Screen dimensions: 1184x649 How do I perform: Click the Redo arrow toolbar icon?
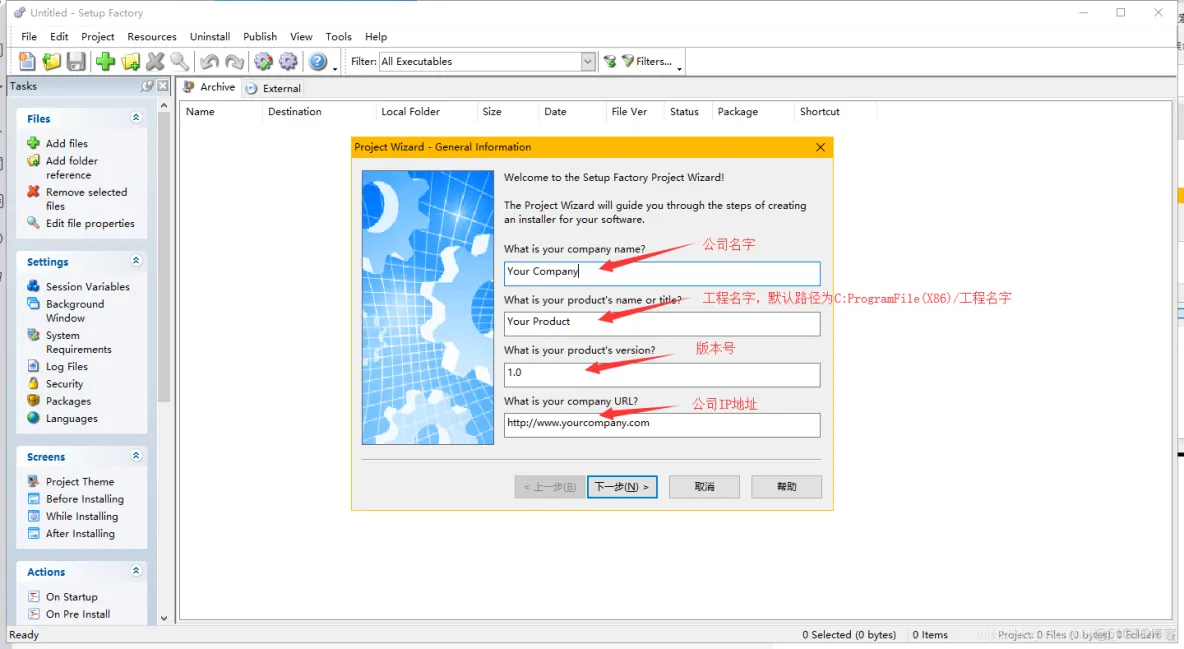[235, 61]
